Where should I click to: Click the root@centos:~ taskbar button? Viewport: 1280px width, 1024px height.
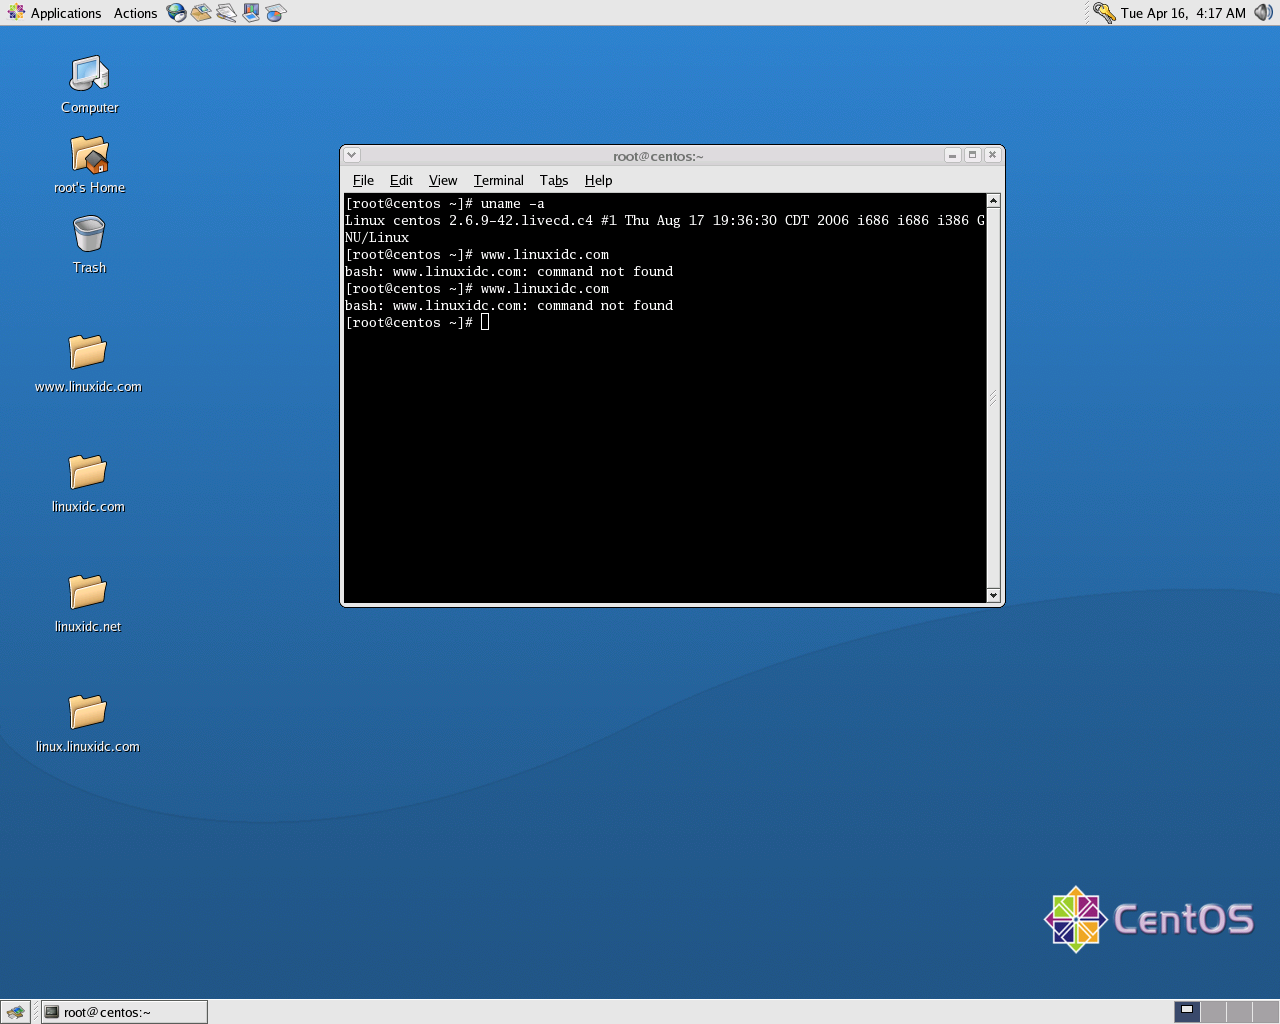click(124, 1012)
